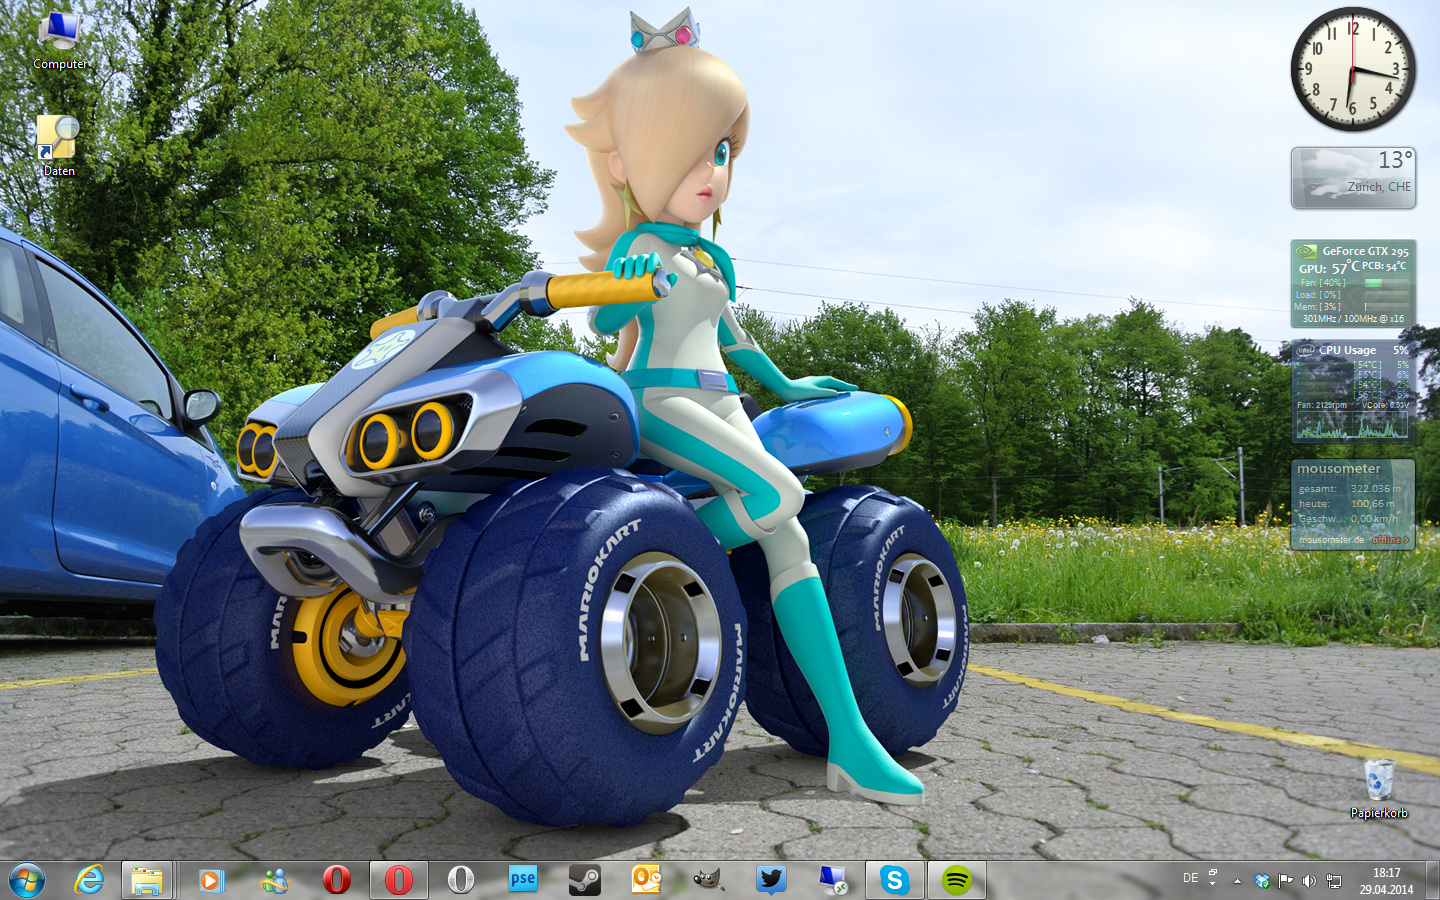1440x900 pixels.
Task: Launch the first red Opera taskbar icon
Action: [x=337, y=880]
